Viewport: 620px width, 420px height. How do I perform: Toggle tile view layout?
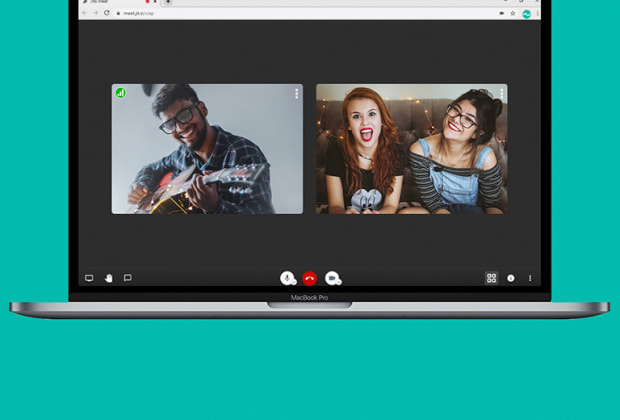click(x=491, y=278)
